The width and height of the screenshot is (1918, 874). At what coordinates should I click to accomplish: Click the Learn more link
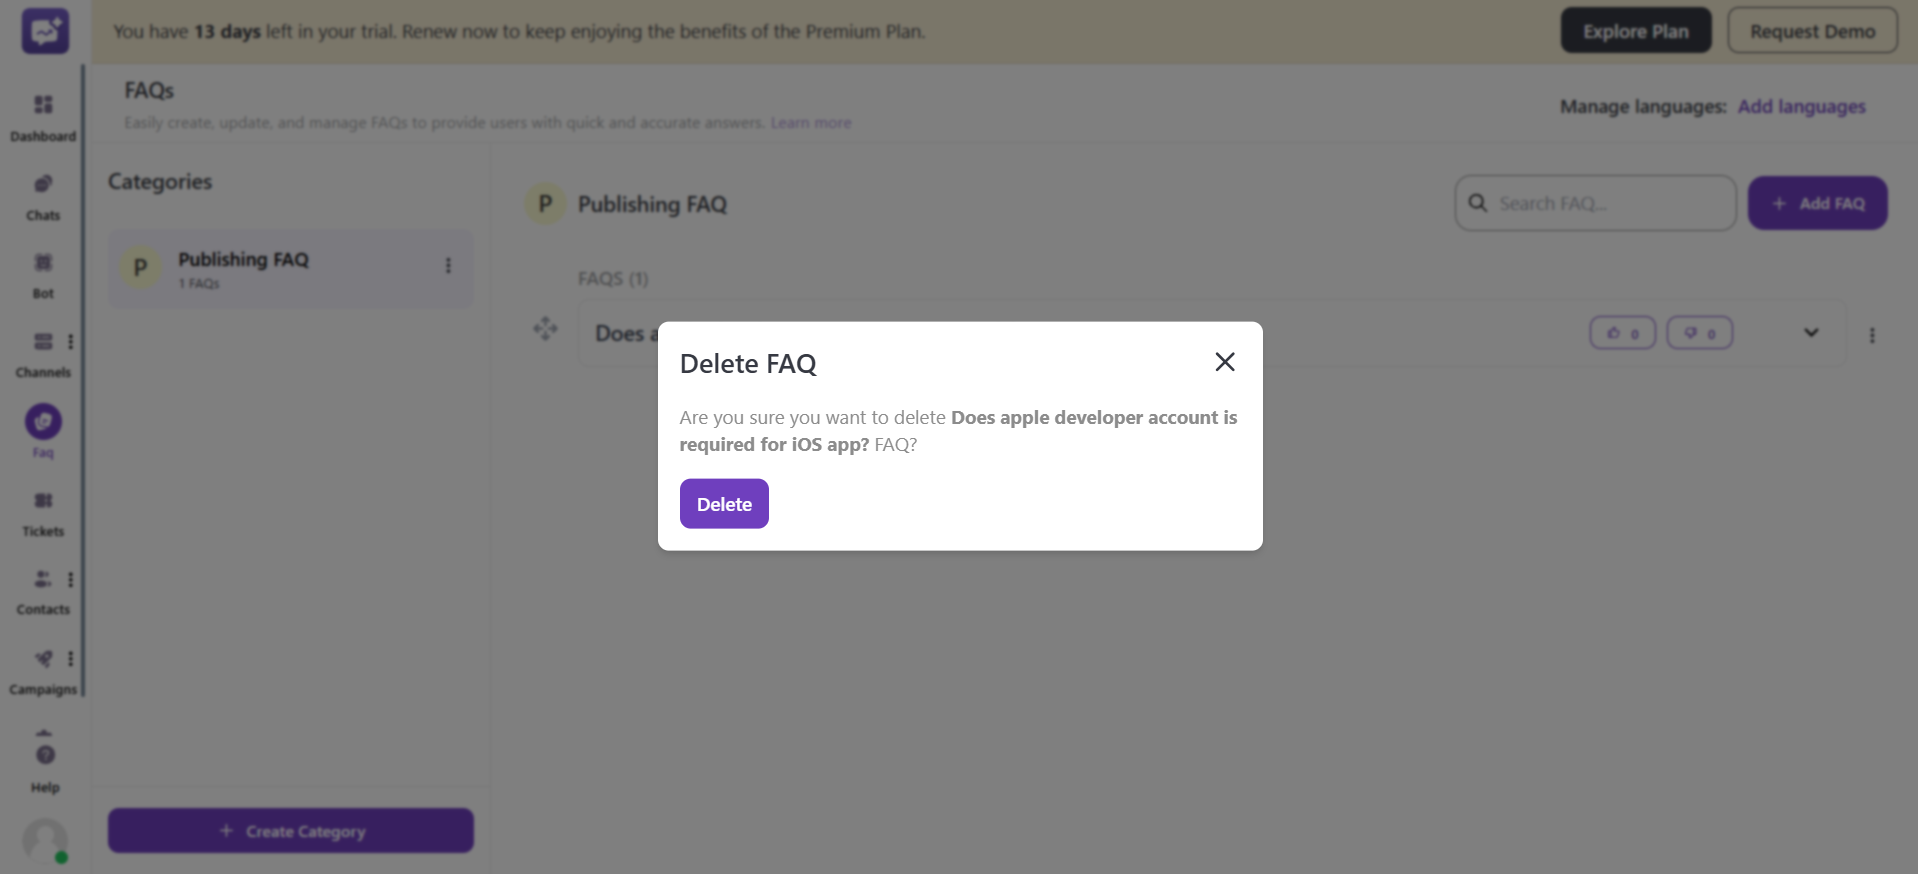tap(811, 122)
